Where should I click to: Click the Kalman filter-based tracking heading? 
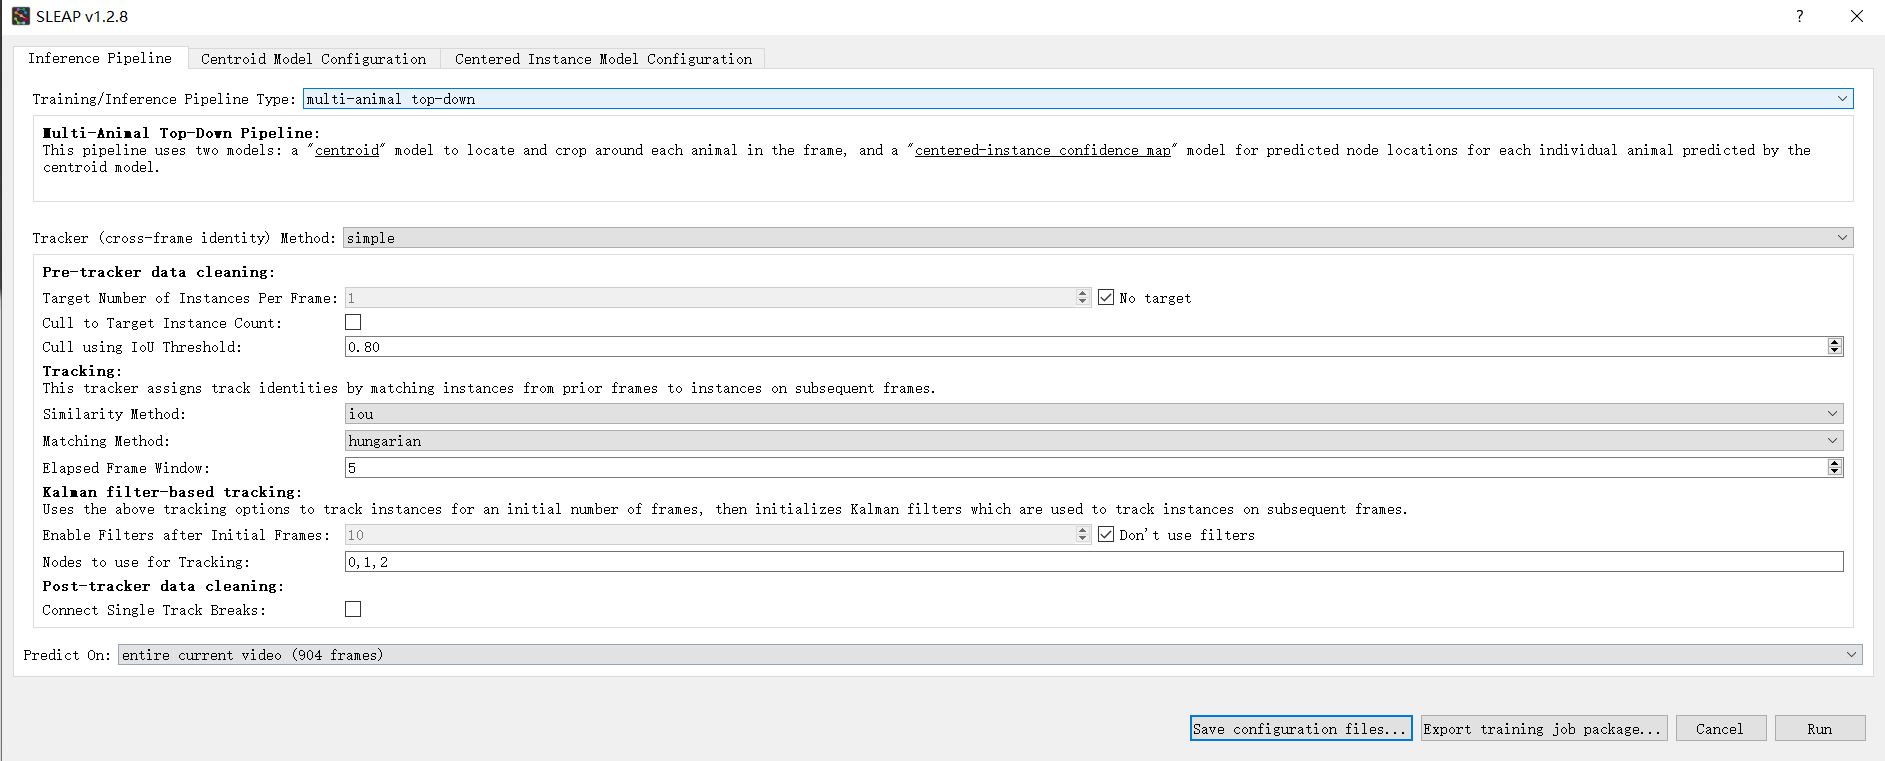(172, 491)
